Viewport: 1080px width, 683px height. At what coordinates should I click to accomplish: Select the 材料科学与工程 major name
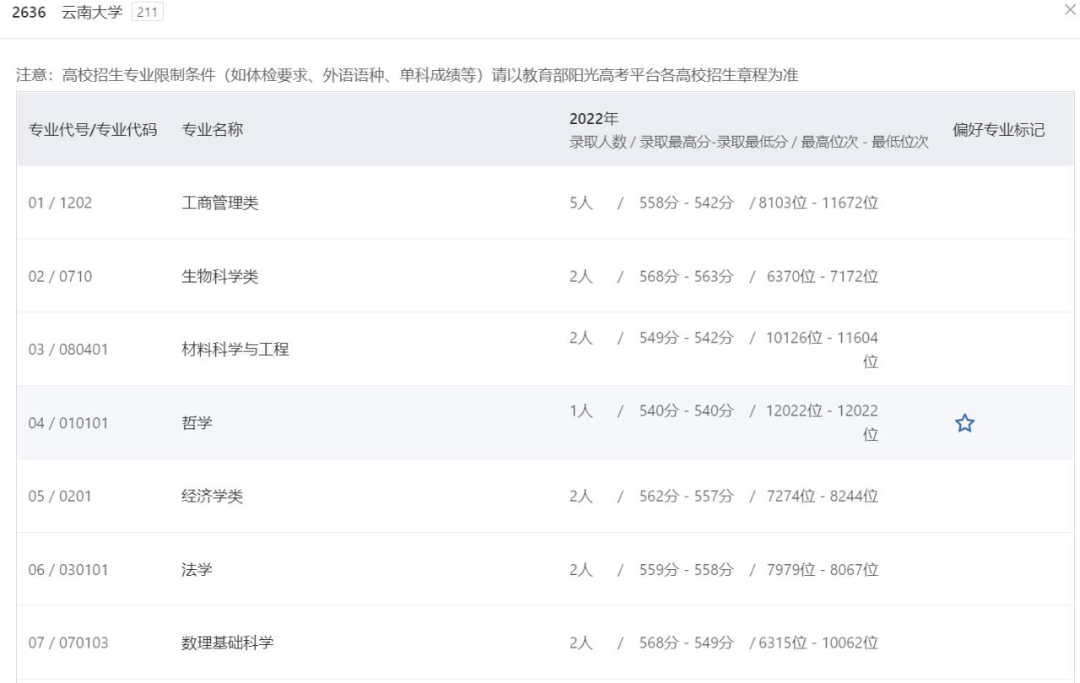tap(235, 349)
